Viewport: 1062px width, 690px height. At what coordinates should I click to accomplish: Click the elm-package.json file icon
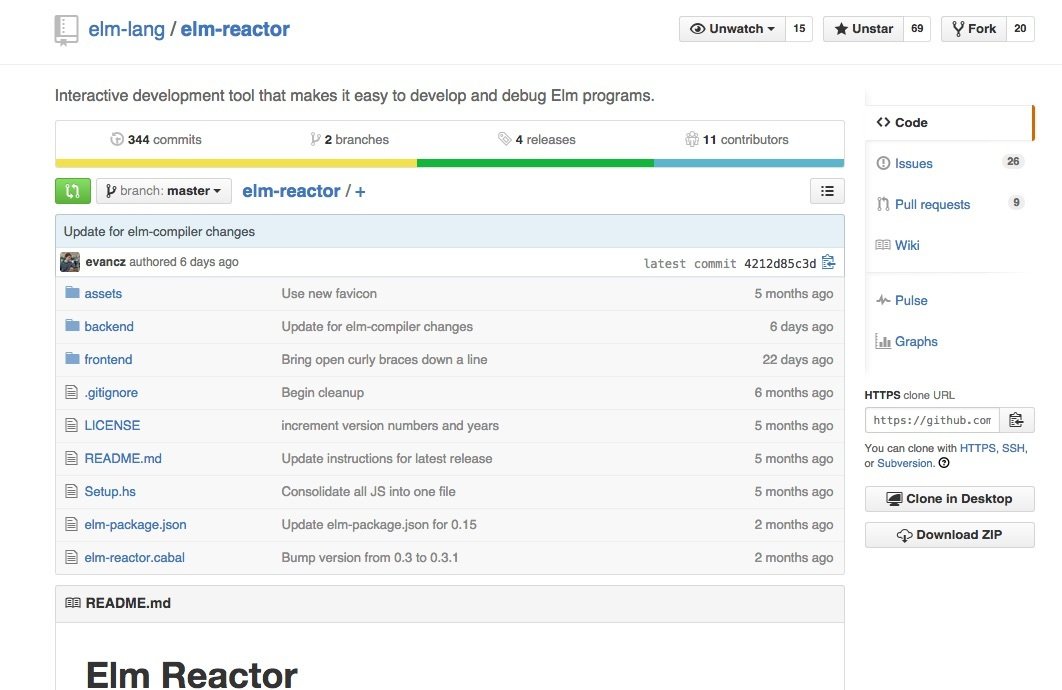(71, 524)
